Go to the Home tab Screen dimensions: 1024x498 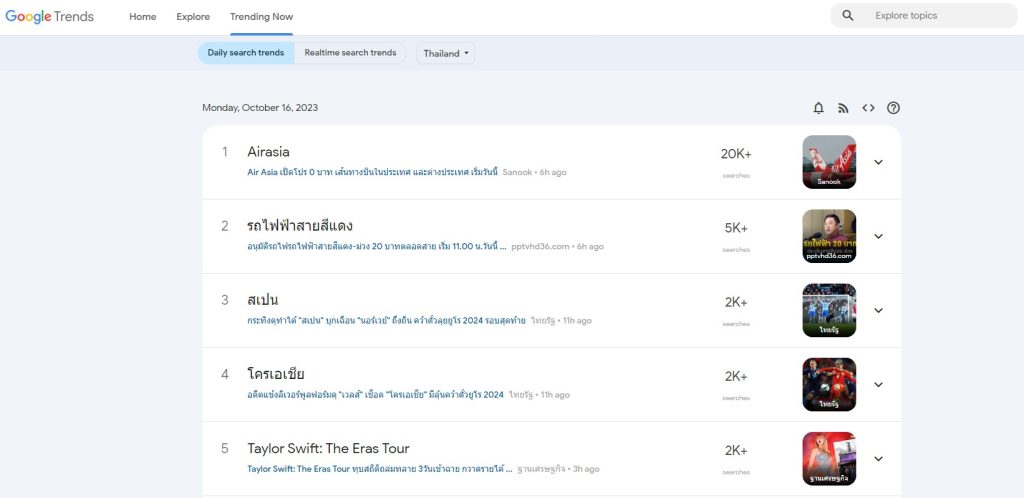[142, 17]
